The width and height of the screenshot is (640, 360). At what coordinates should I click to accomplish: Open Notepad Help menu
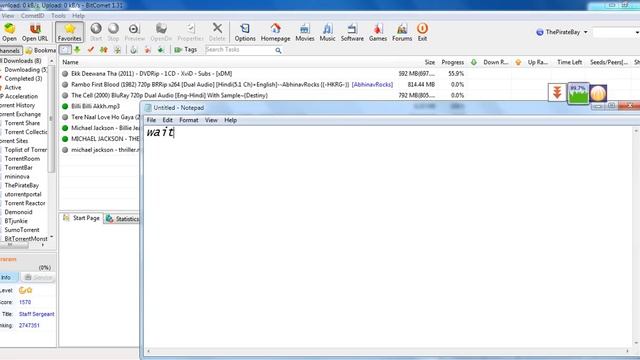coord(230,120)
